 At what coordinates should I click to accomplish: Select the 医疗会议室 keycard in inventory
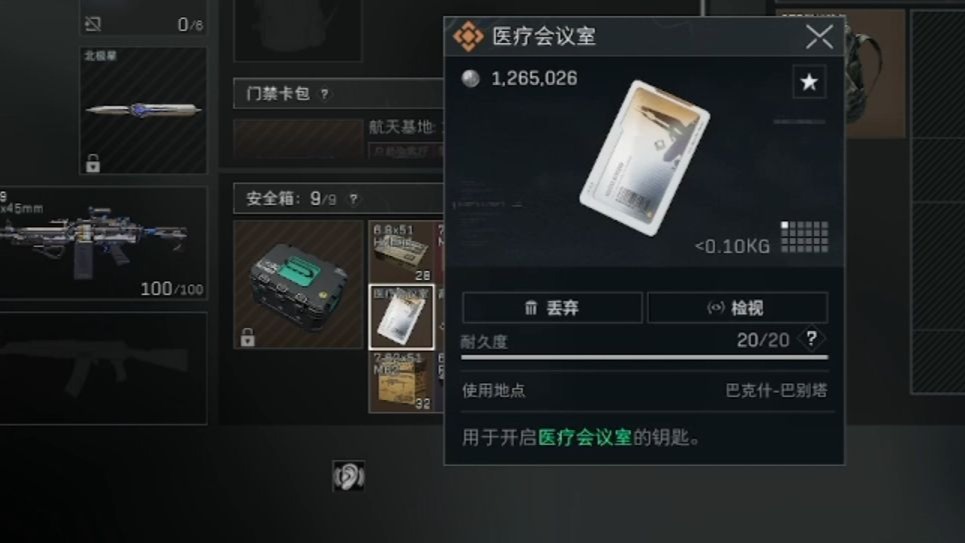[401, 317]
